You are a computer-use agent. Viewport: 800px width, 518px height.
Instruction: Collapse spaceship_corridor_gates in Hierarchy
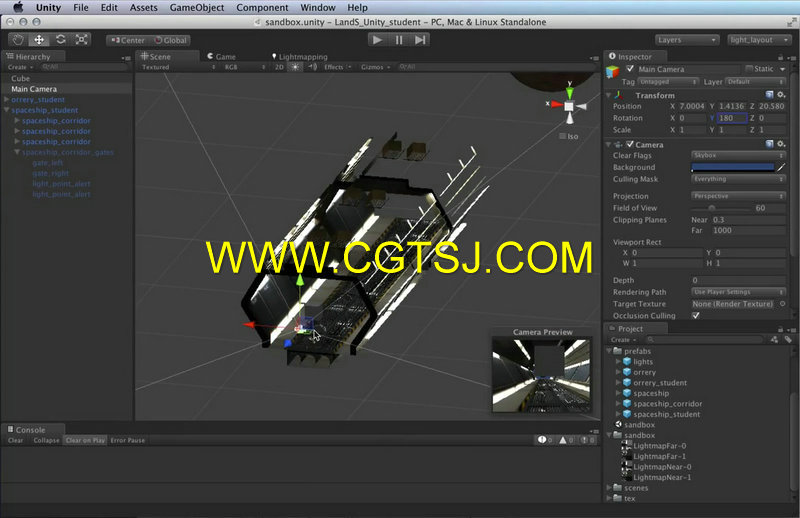coord(17,152)
